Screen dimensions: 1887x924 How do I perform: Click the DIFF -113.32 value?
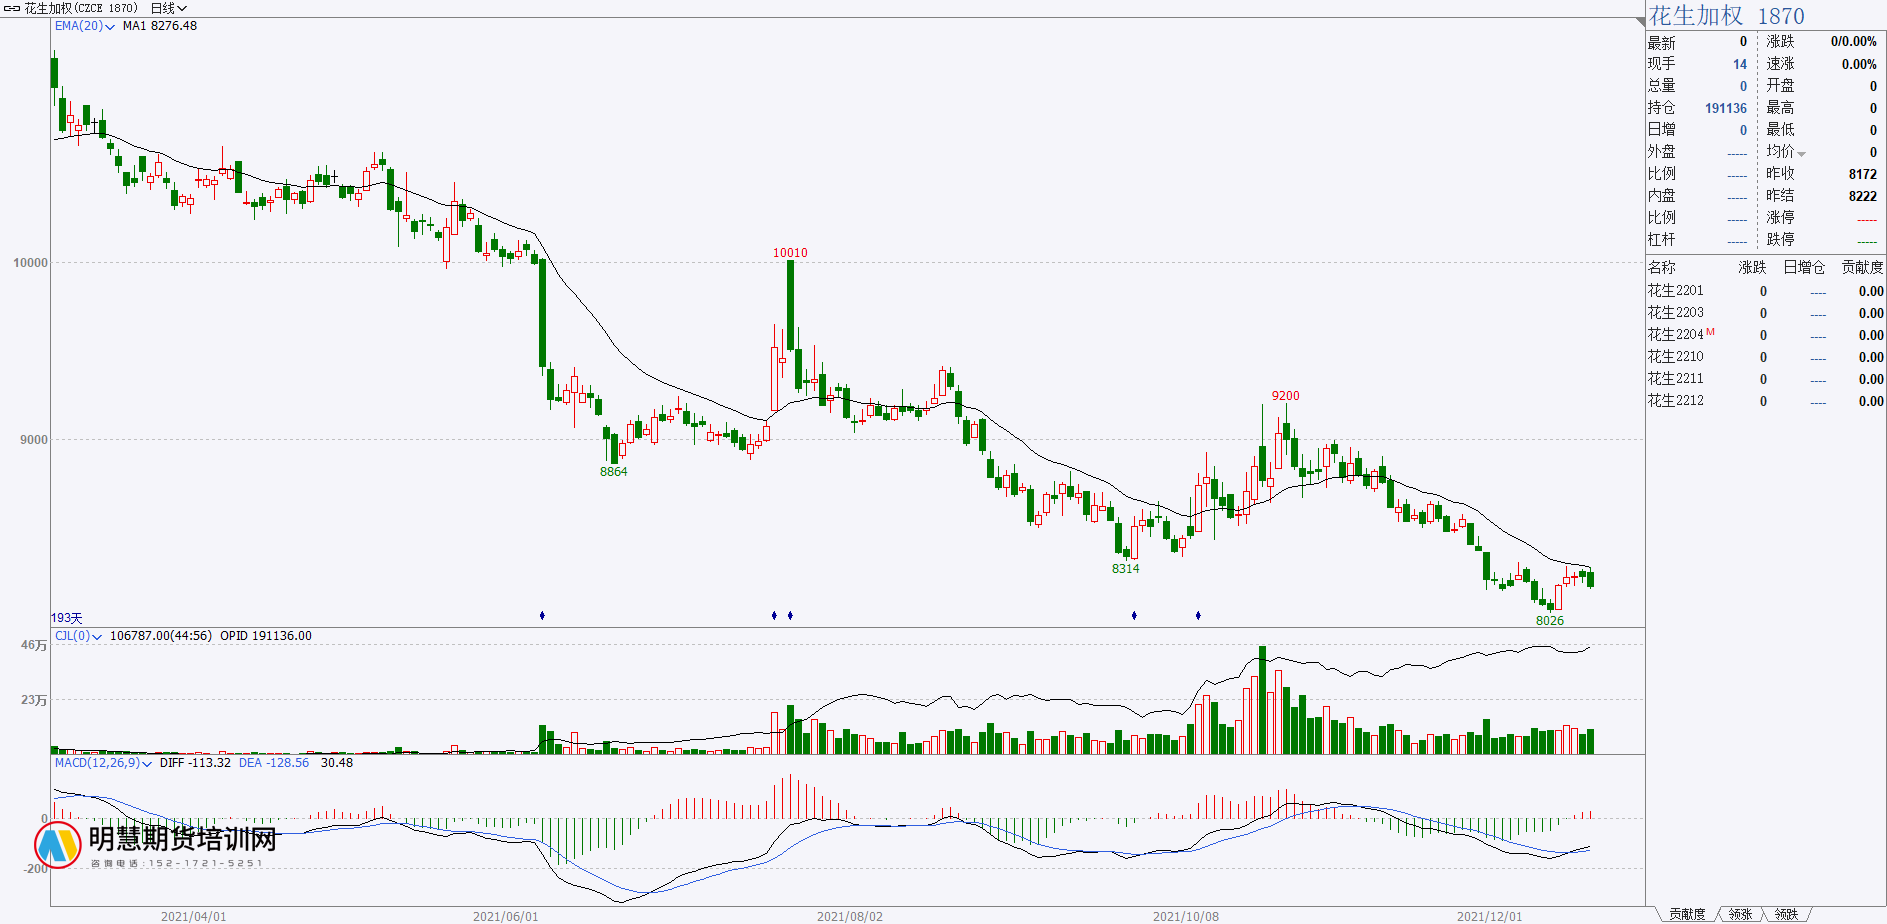click(x=195, y=763)
